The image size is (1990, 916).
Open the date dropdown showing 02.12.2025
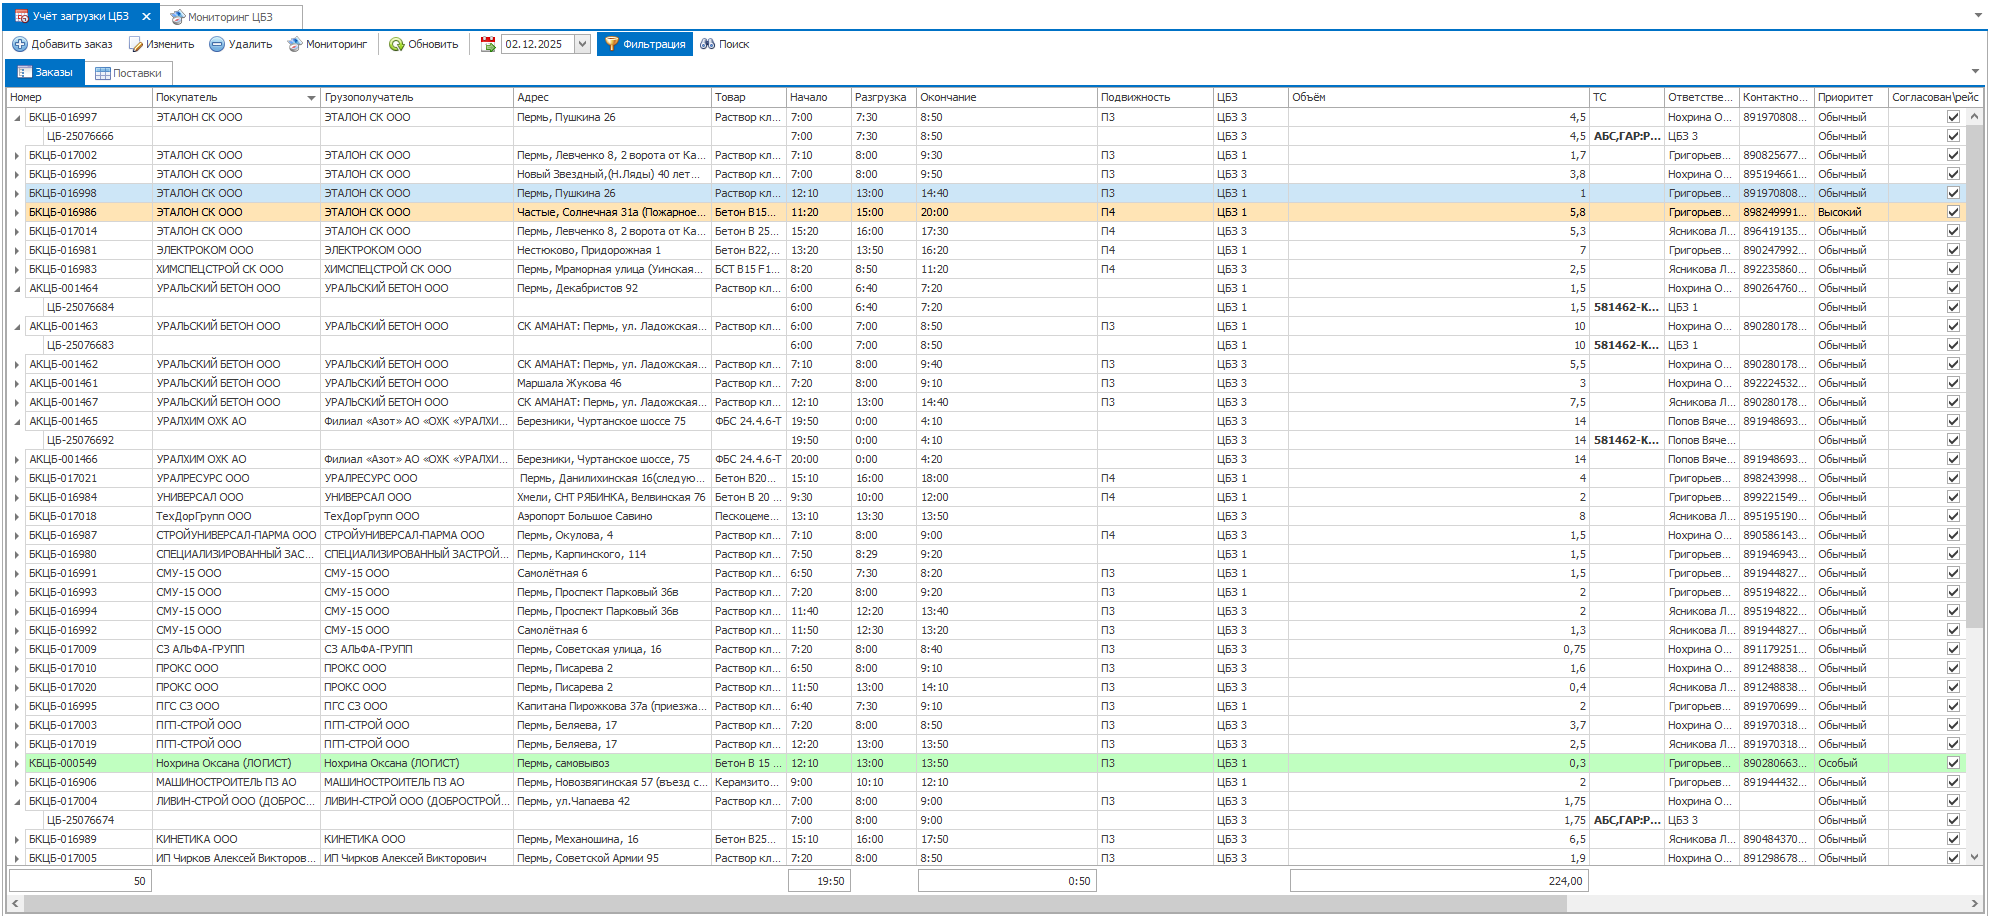coord(582,44)
